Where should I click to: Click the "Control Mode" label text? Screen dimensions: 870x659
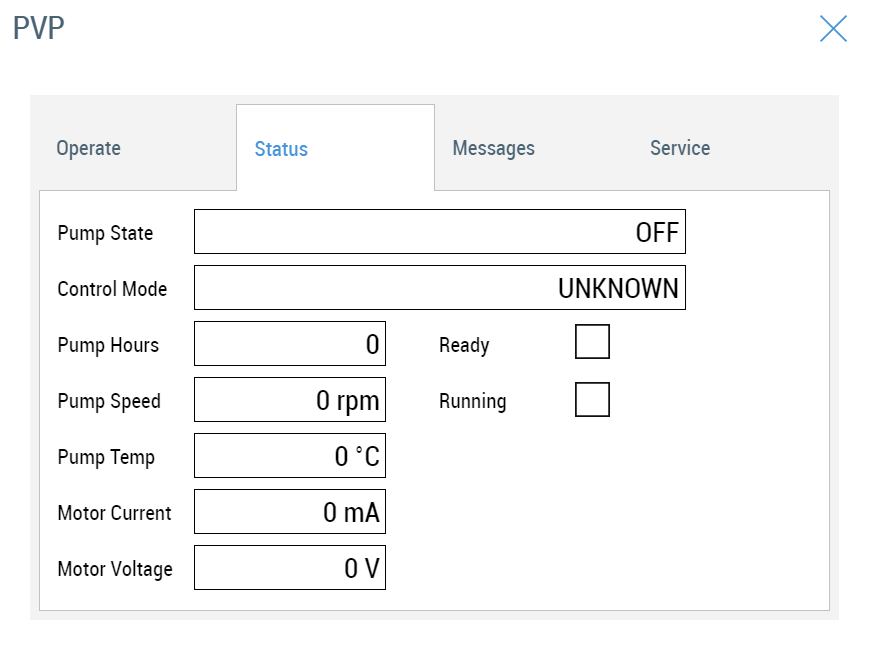pyautogui.click(x=112, y=289)
